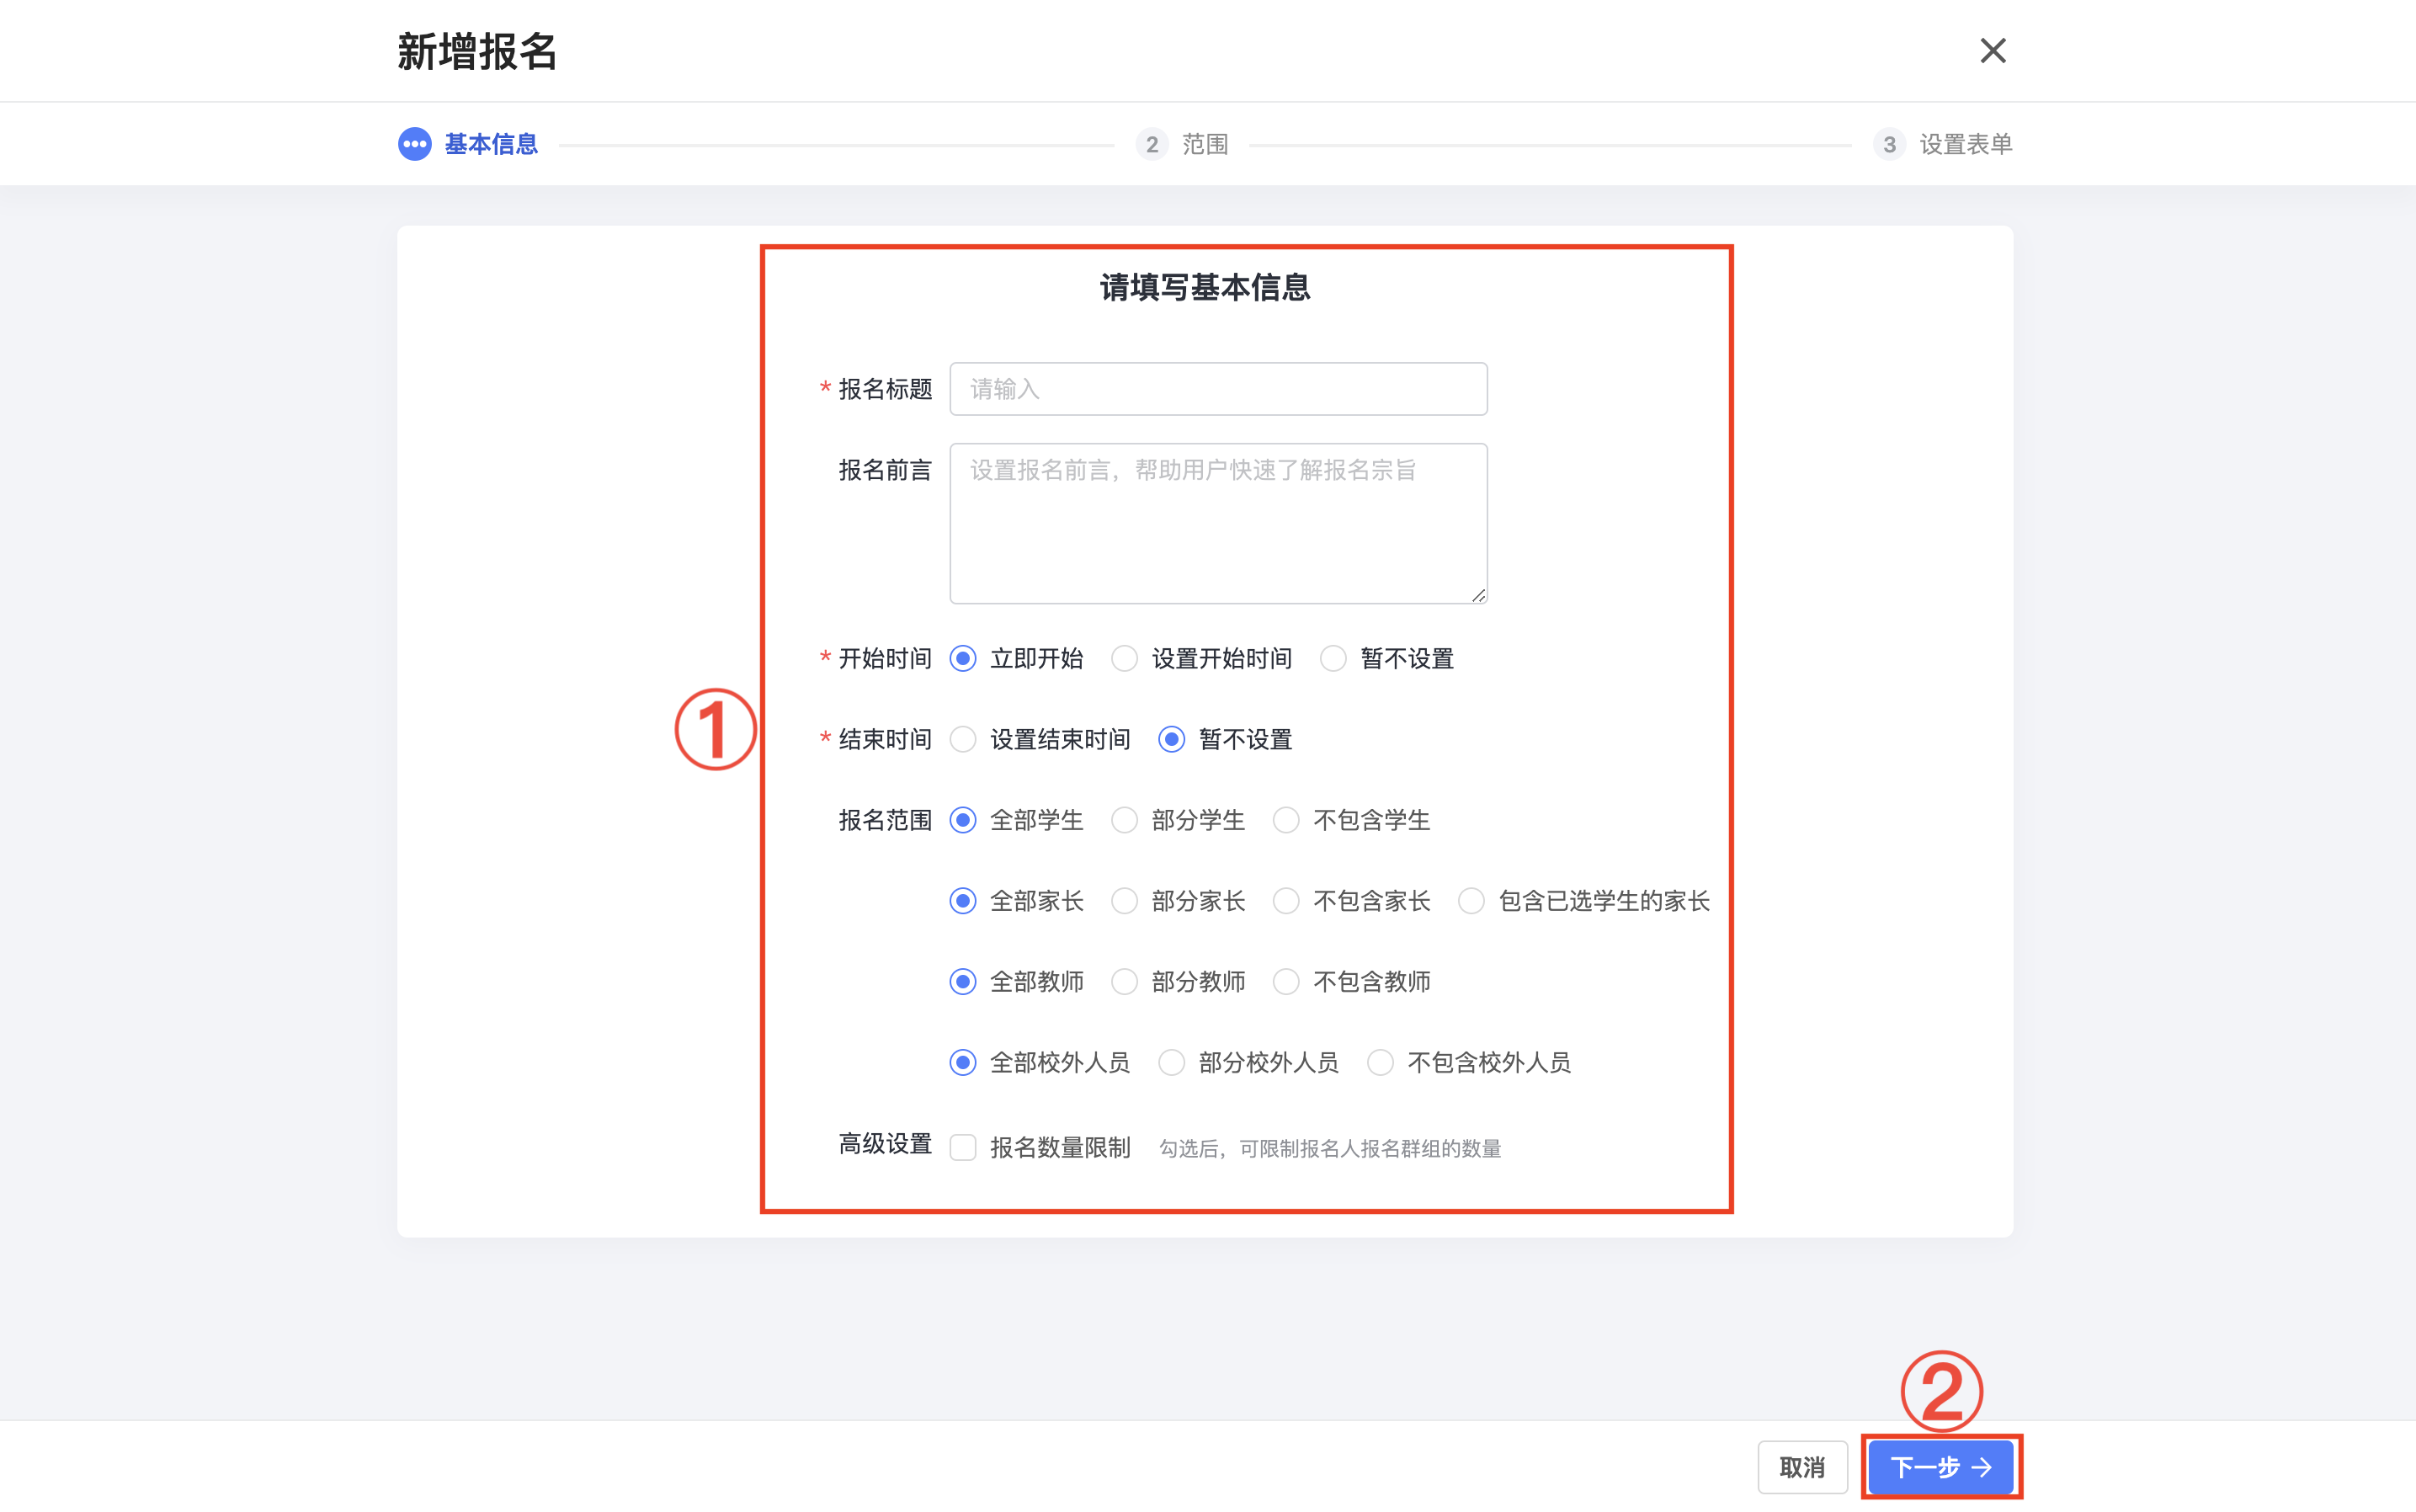Click the hint text 勾选后，可限制报名人报名群组的数量
The image size is (2416, 1512).
(1330, 1149)
